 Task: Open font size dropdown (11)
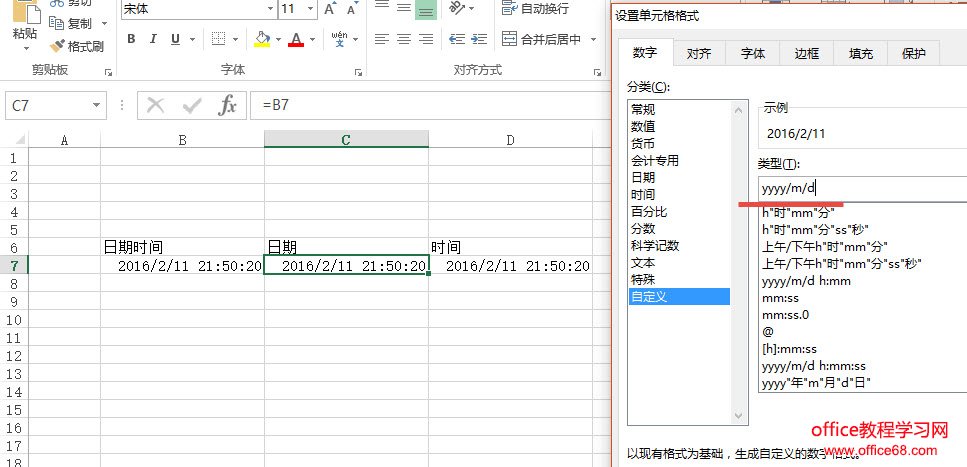(x=311, y=9)
